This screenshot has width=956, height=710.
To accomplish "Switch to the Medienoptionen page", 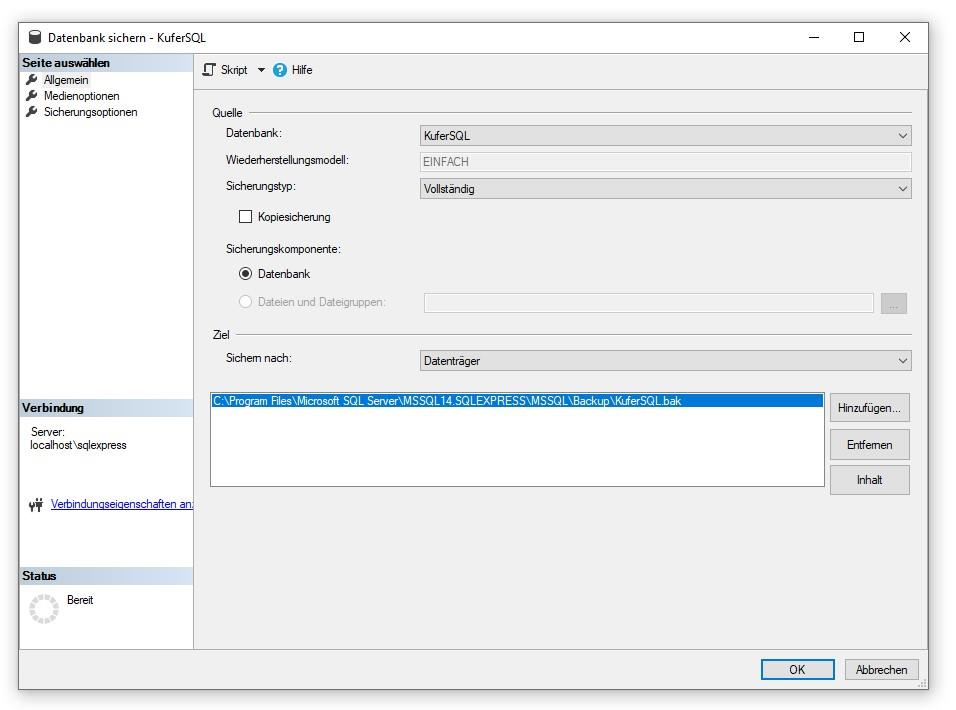I will click(82, 96).
